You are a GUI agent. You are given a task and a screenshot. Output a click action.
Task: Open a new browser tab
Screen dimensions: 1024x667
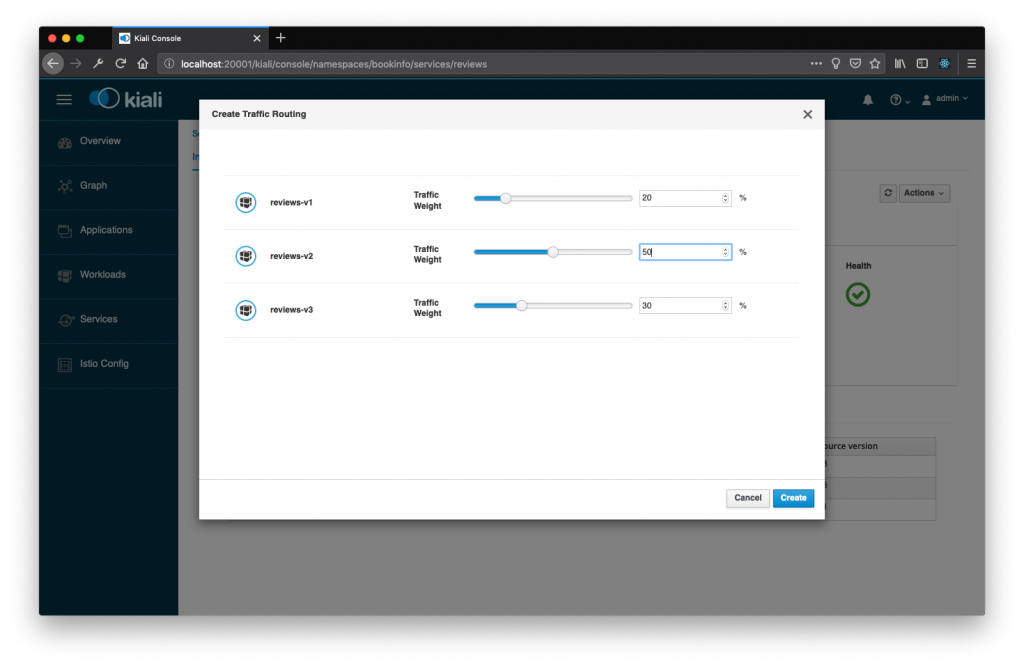(x=281, y=37)
